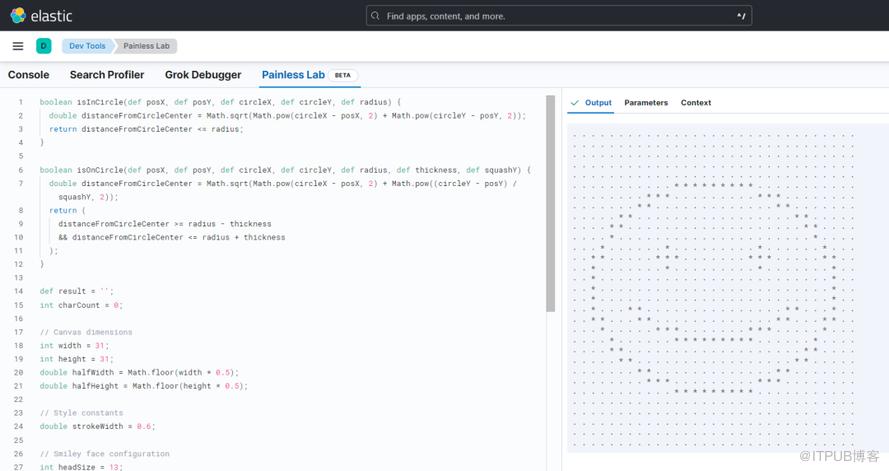Open the Grok Debugger tab

(203, 75)
